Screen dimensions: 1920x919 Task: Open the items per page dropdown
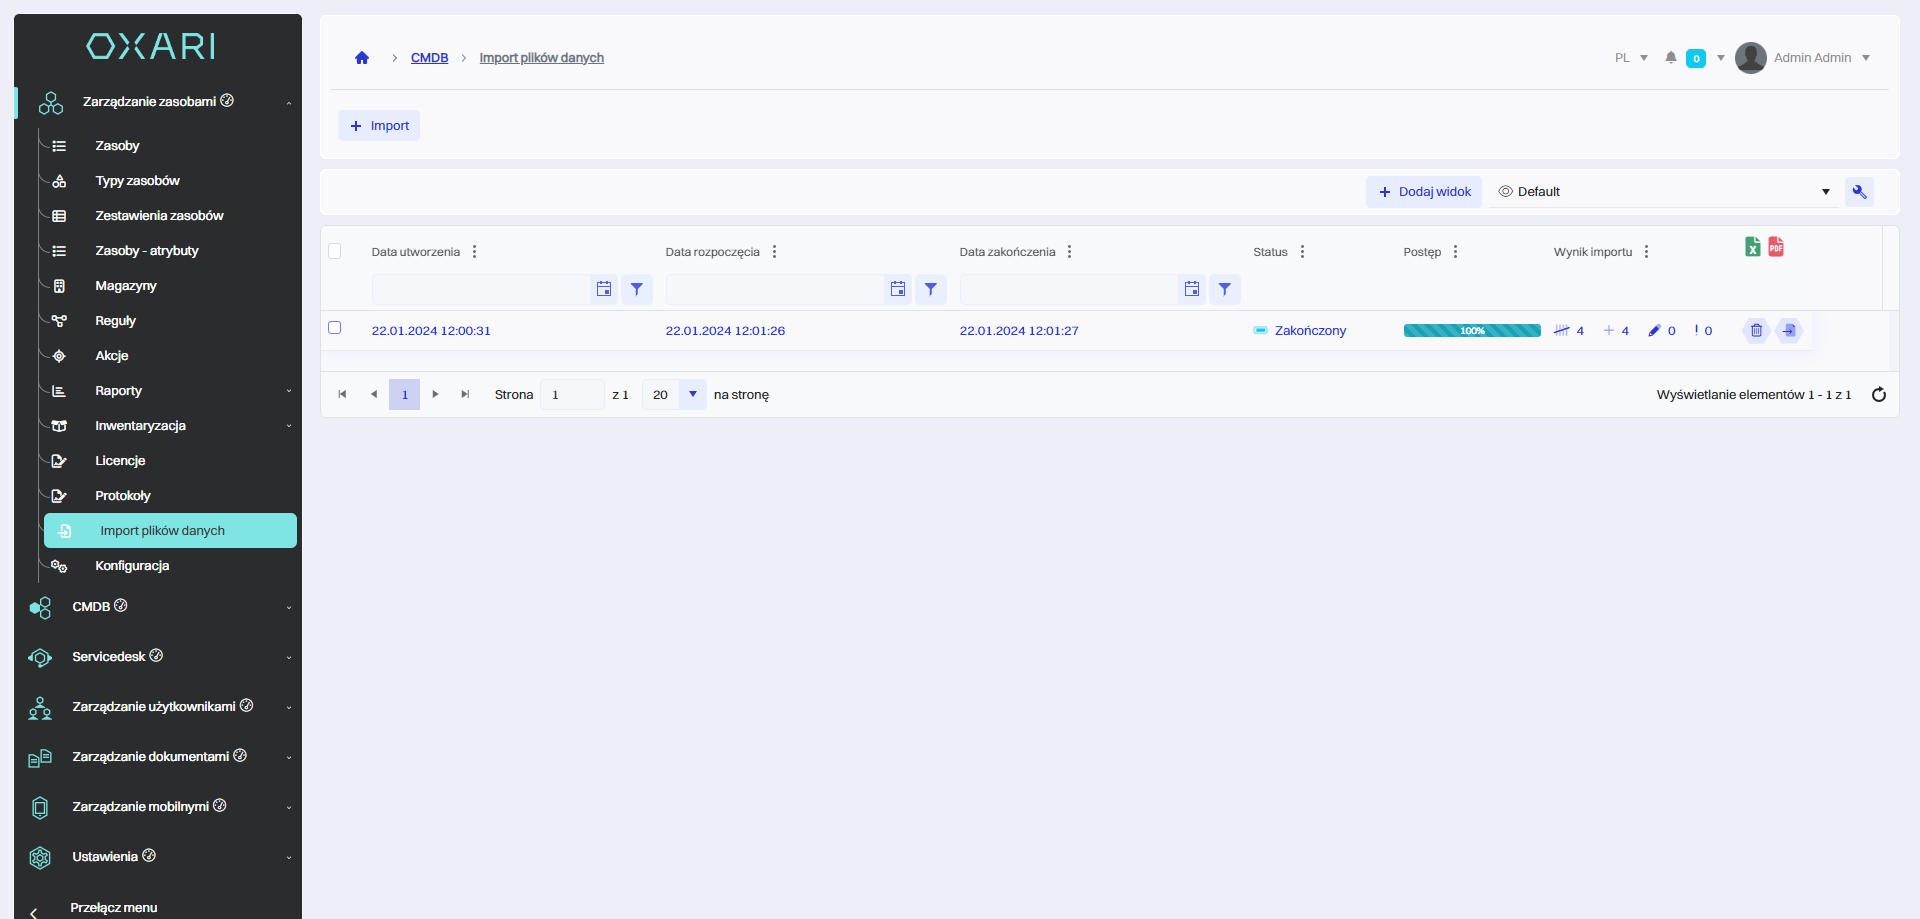tap(692, 395)
